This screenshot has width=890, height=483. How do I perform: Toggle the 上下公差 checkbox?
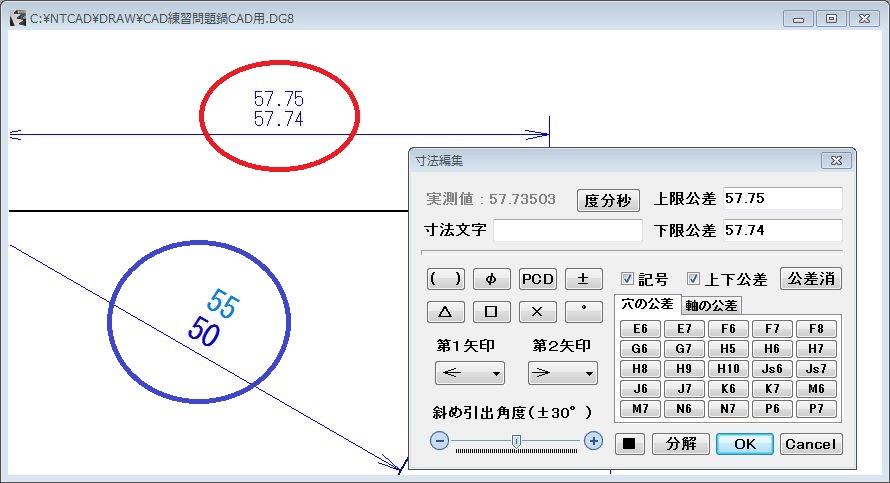(693, 279)
